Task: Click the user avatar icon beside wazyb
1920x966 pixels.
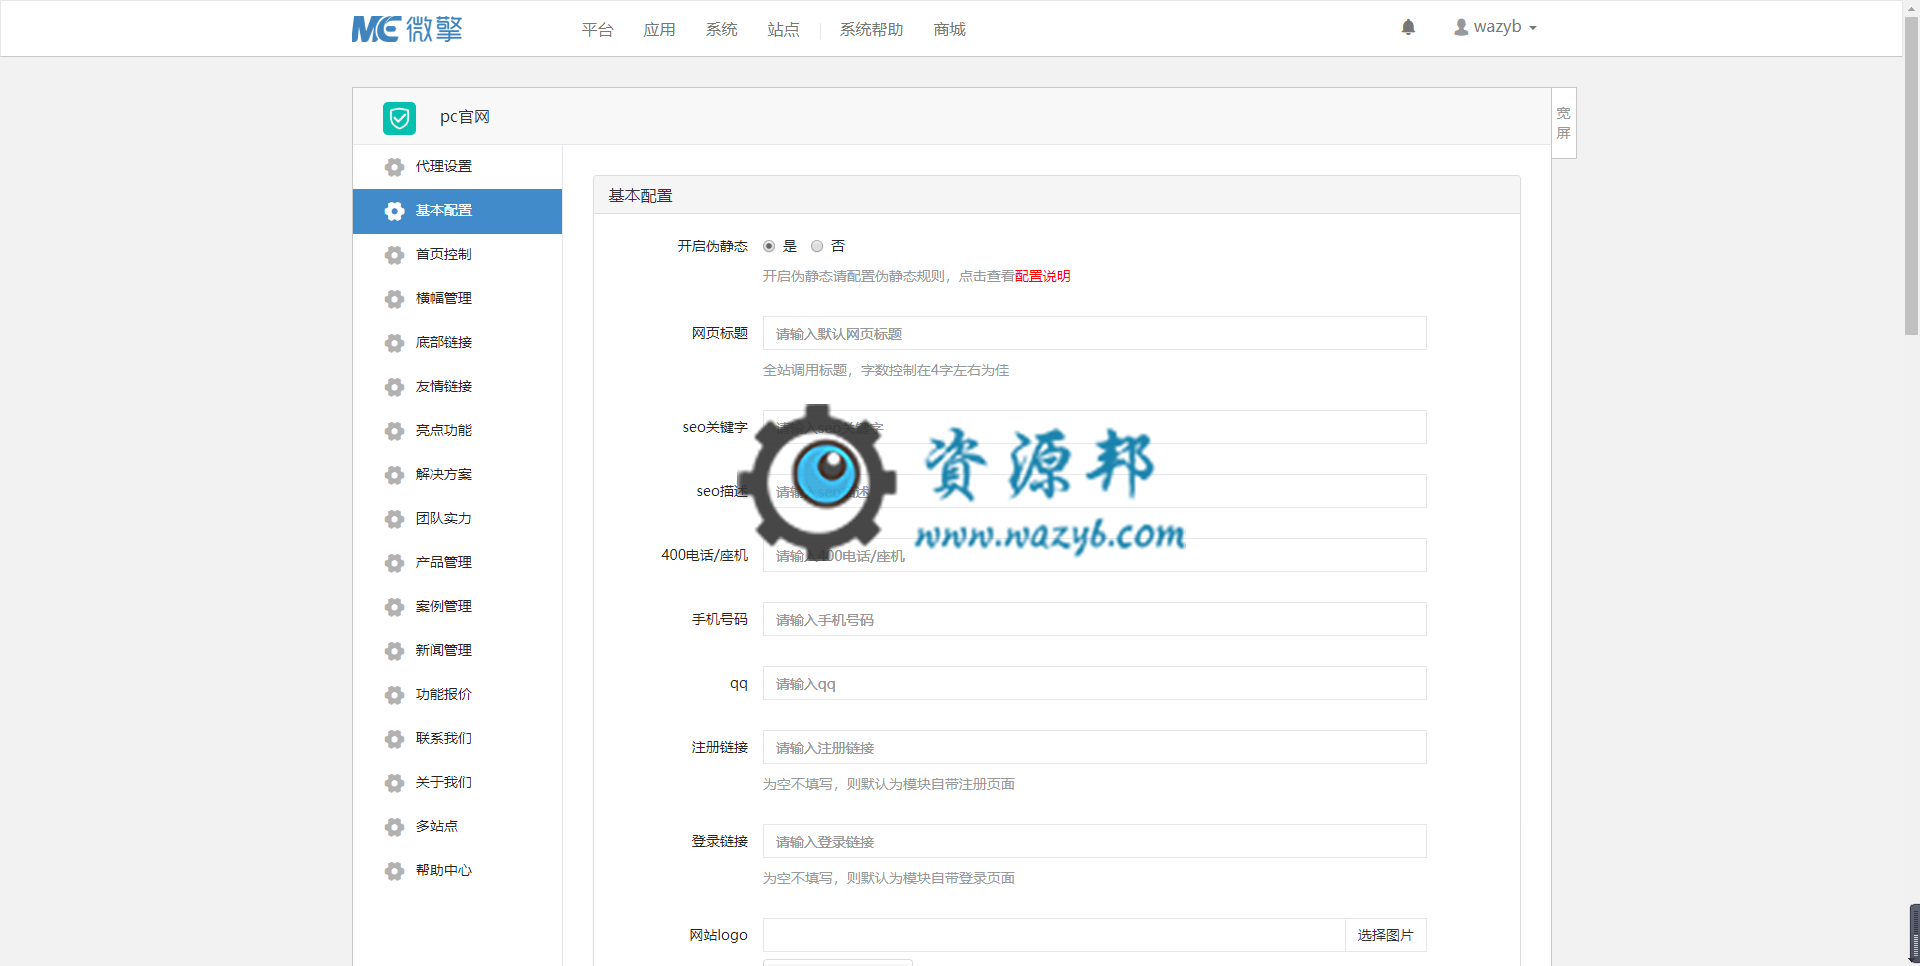Action: (1461, 27)
